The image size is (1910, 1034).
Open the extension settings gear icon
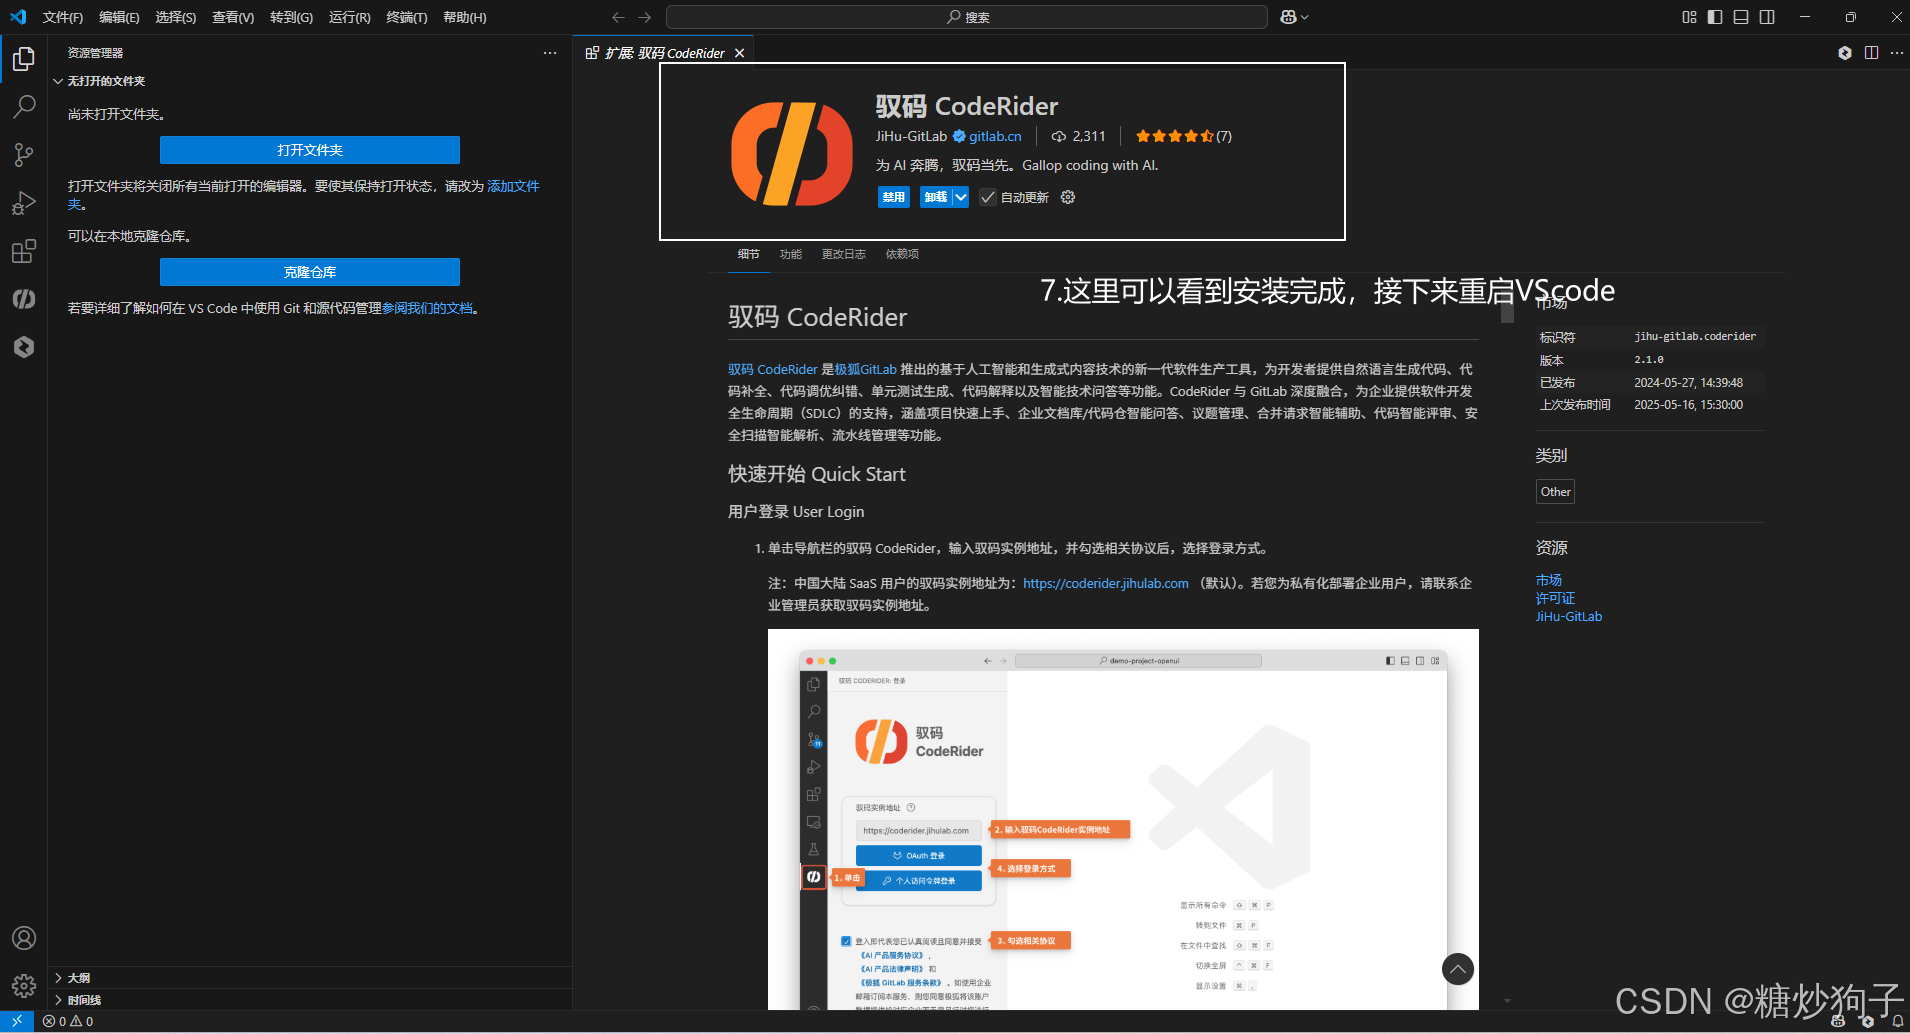pyautogui.click(x=1068, y=197)
